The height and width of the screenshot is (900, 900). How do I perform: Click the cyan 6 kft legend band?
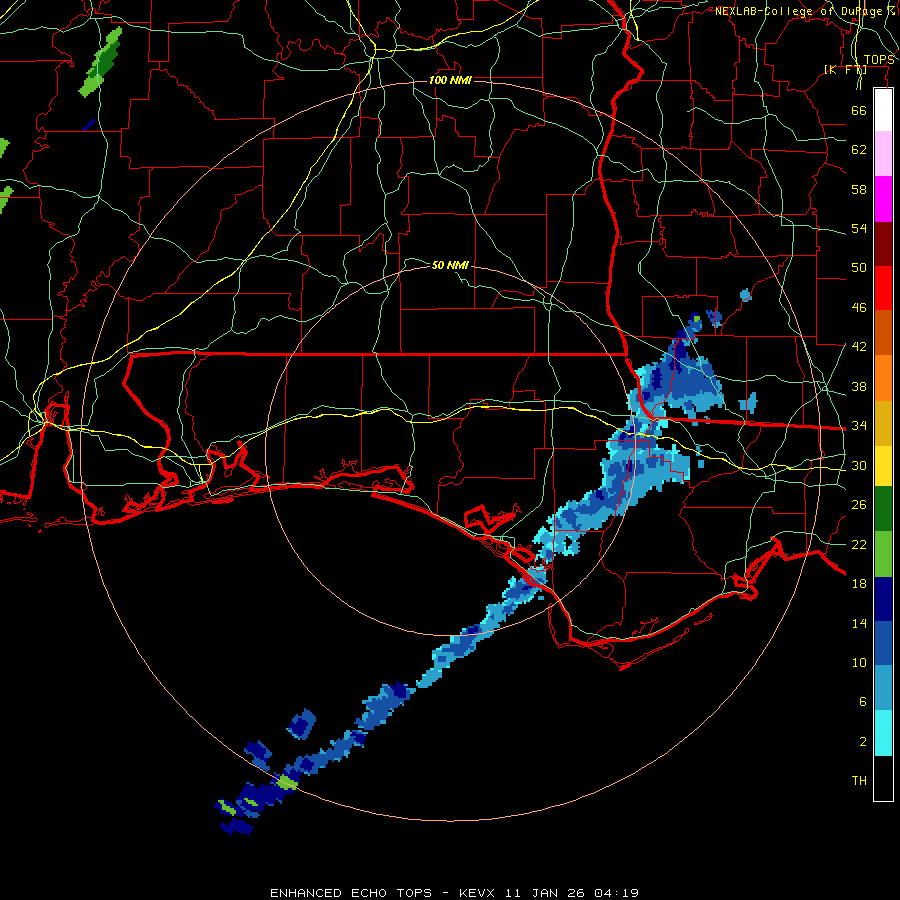pyautogui.click(x=883, y=733)
